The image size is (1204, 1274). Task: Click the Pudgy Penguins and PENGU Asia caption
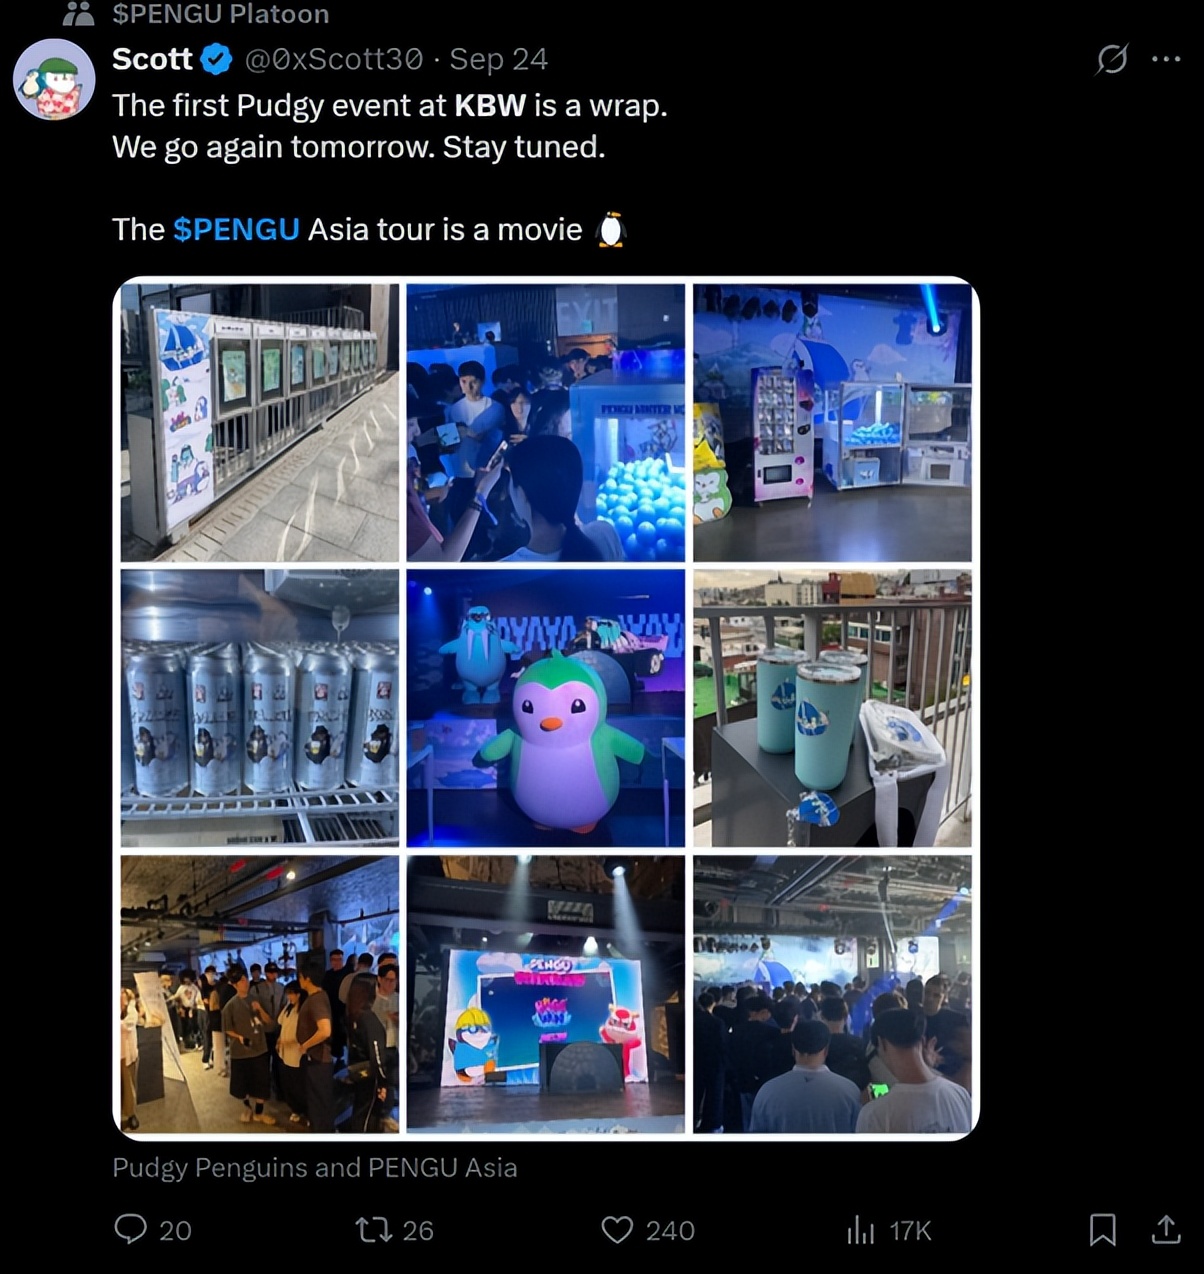[315, 1167]
